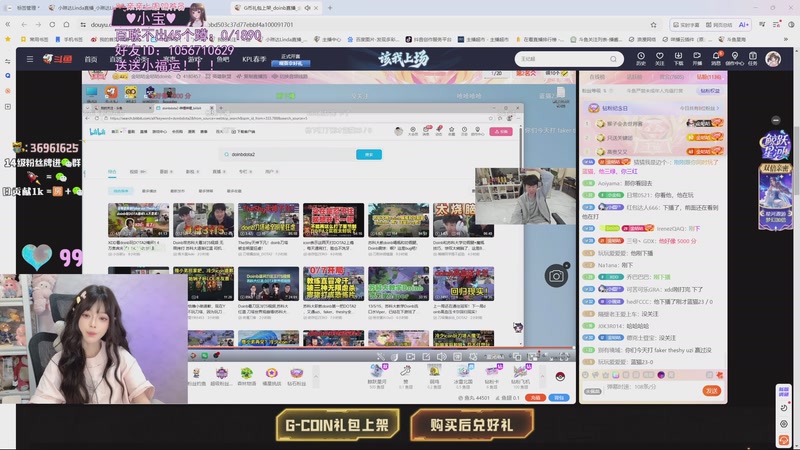800x450 pixels.
Task: Send the 冰雪北国 gift
Action: pyautogui.click(x=463, y=377)
